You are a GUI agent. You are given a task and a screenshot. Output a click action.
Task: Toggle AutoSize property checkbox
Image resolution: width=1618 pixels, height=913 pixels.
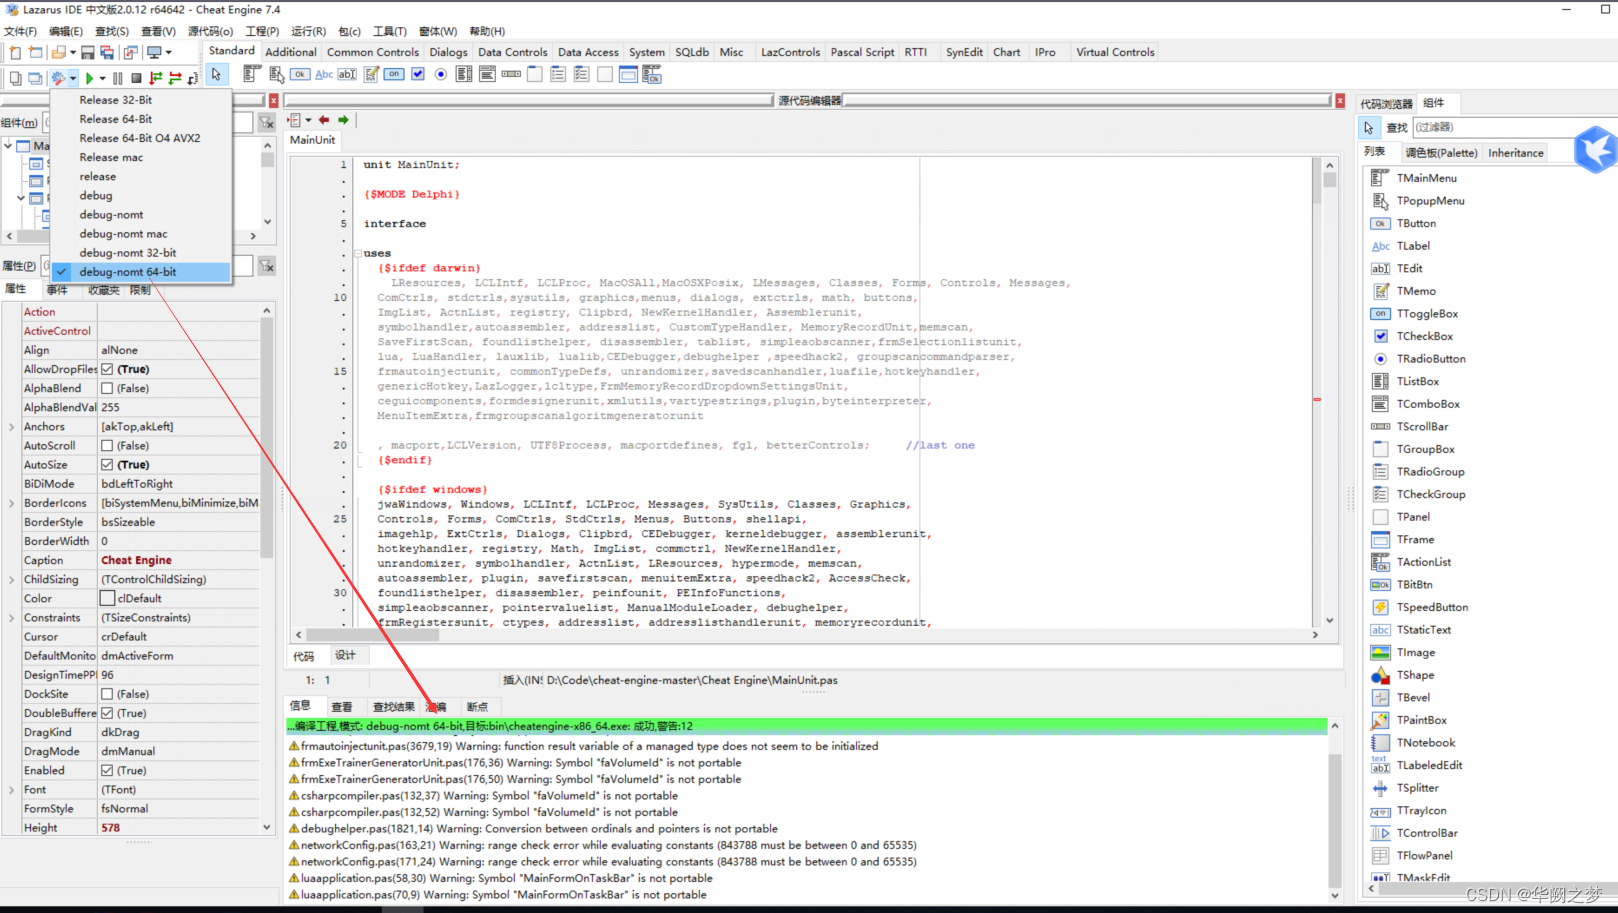click(107, 465)
